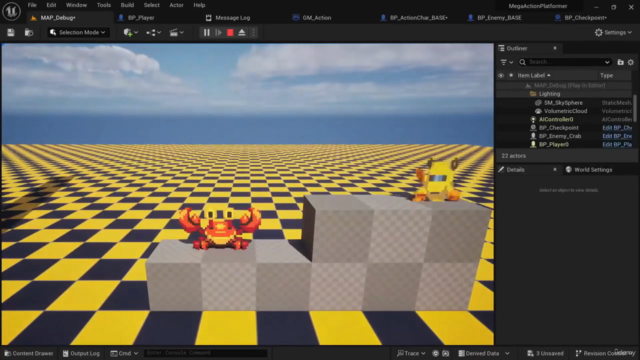The image size is (640, 360).
Task: Click the browse content folder icon
Action: [29, 32]
